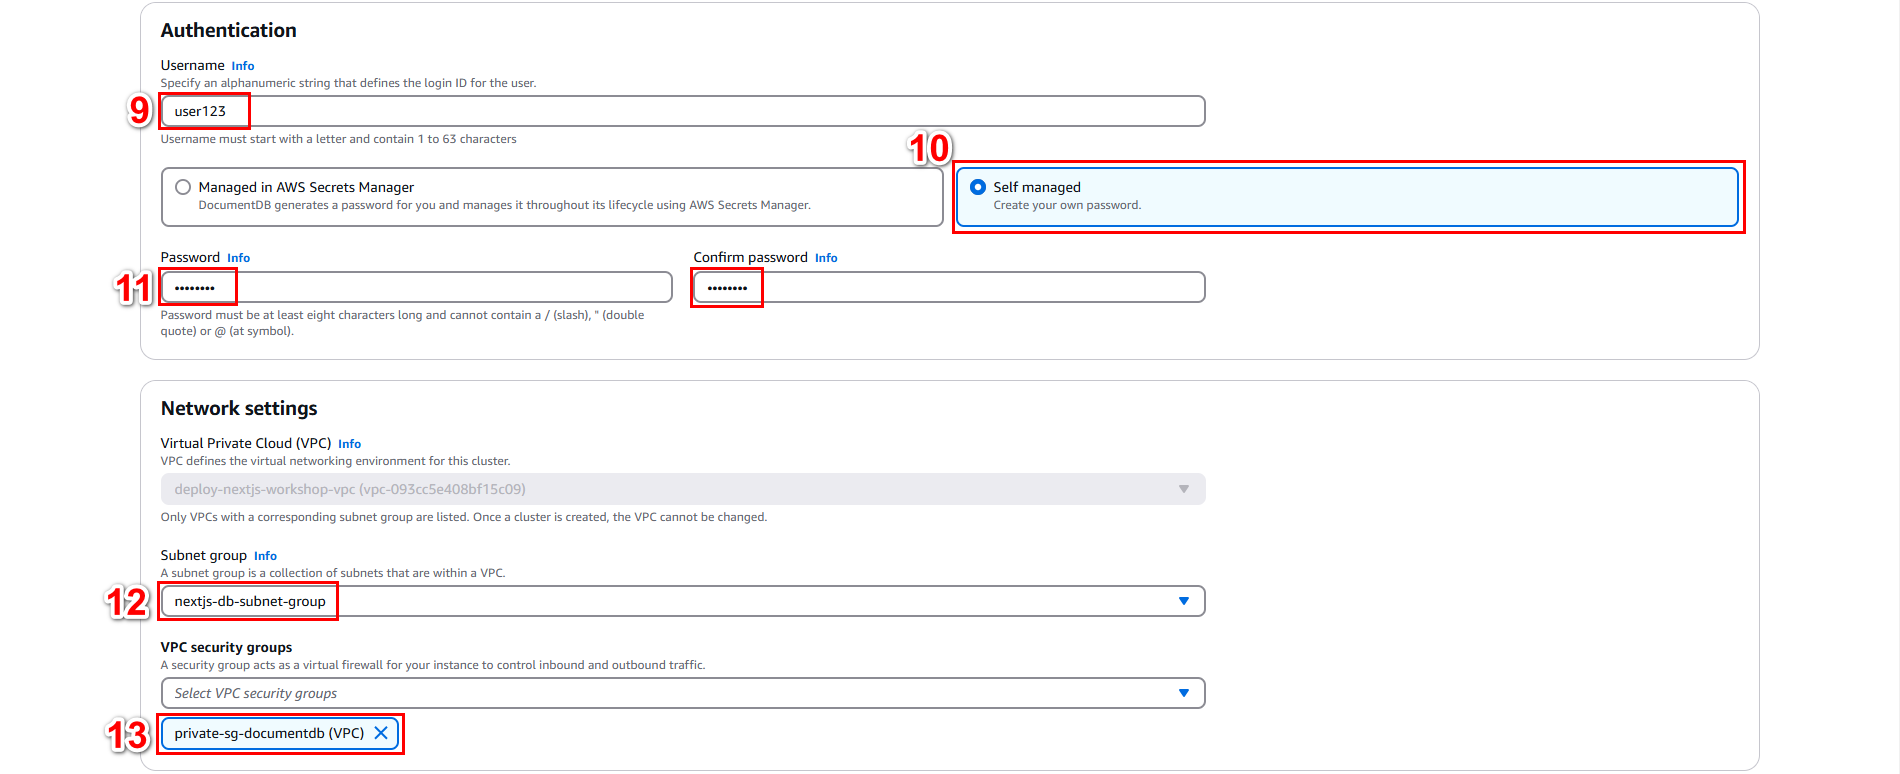1900x774 pixels.
Task: Click the Network settings heading
Action: pyautogui.click(x=239, y=408)
